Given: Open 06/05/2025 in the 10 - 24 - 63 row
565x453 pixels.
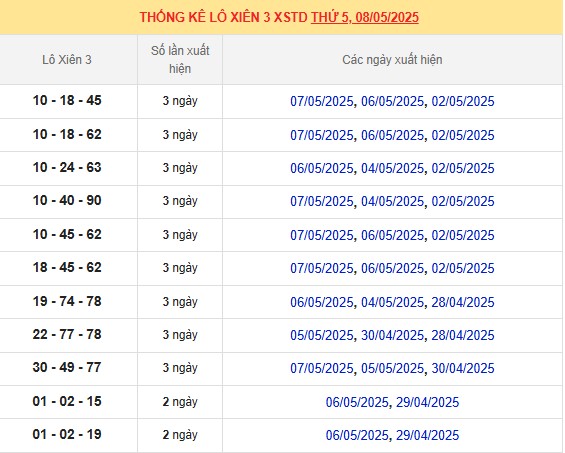Looking at the screenshot, I should point(322,168).
